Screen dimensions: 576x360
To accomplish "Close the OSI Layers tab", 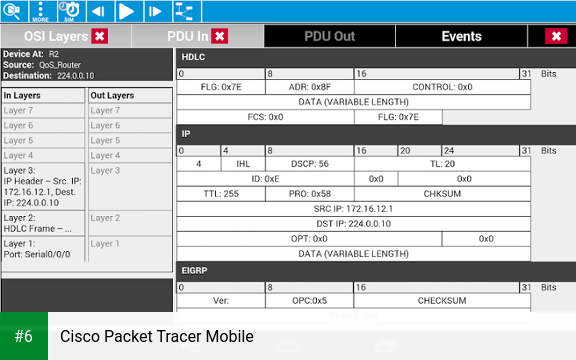I will (x=100, y=36).
